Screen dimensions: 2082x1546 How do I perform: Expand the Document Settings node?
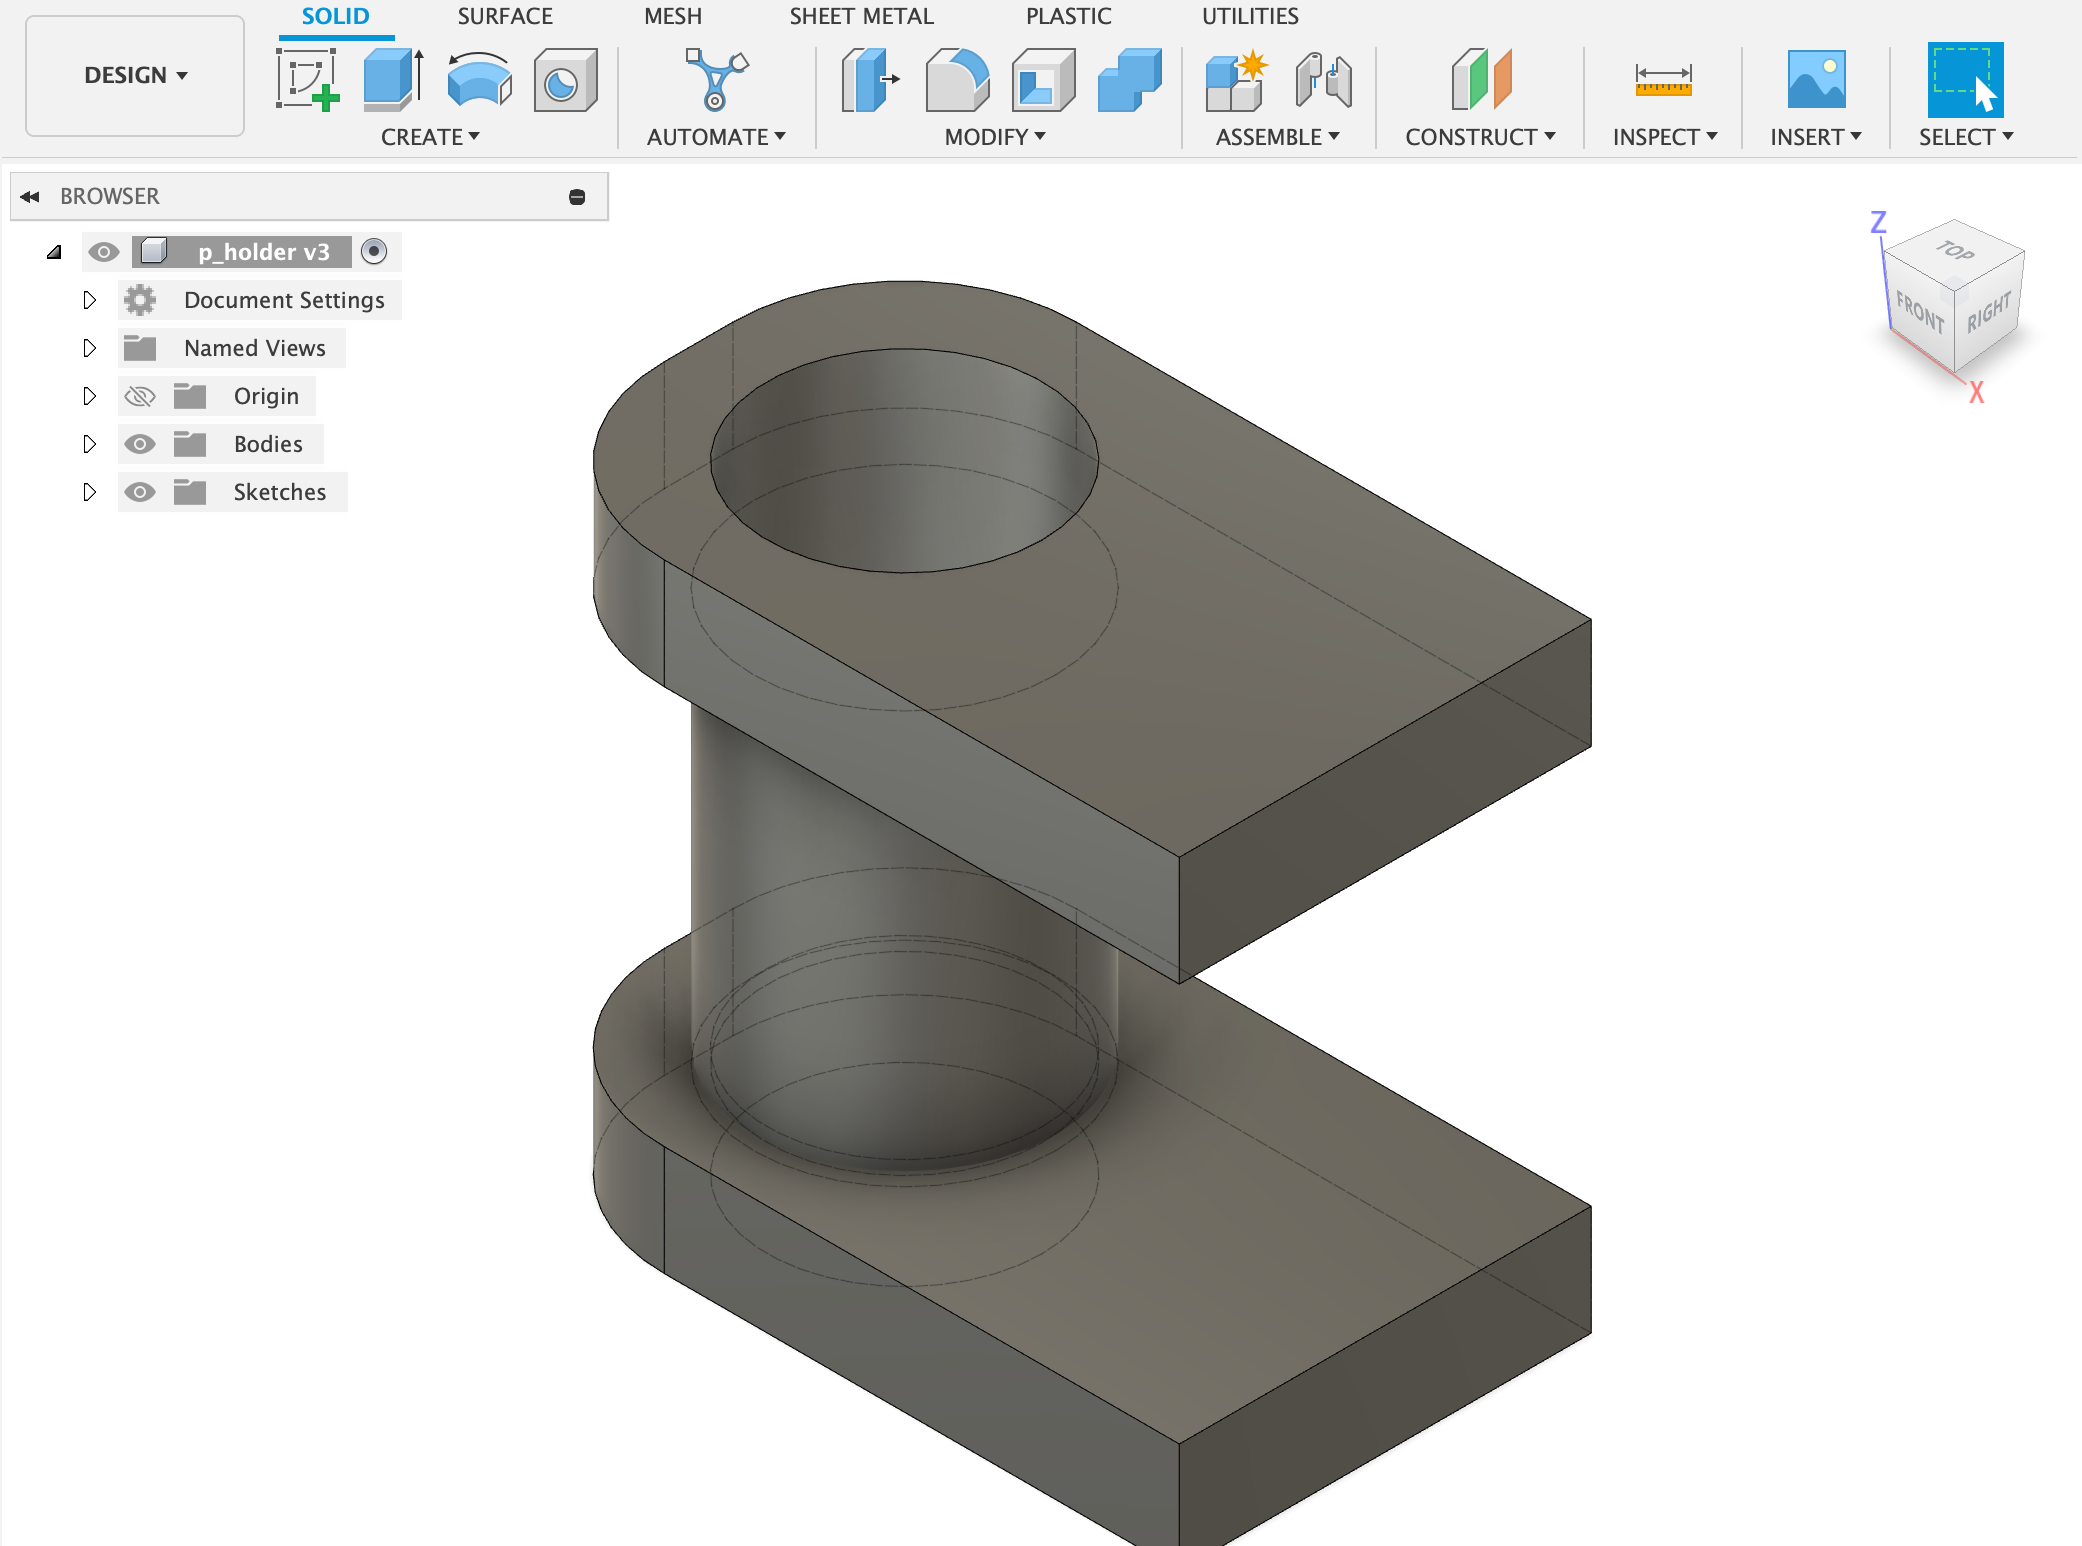click(x=89, y=300)
